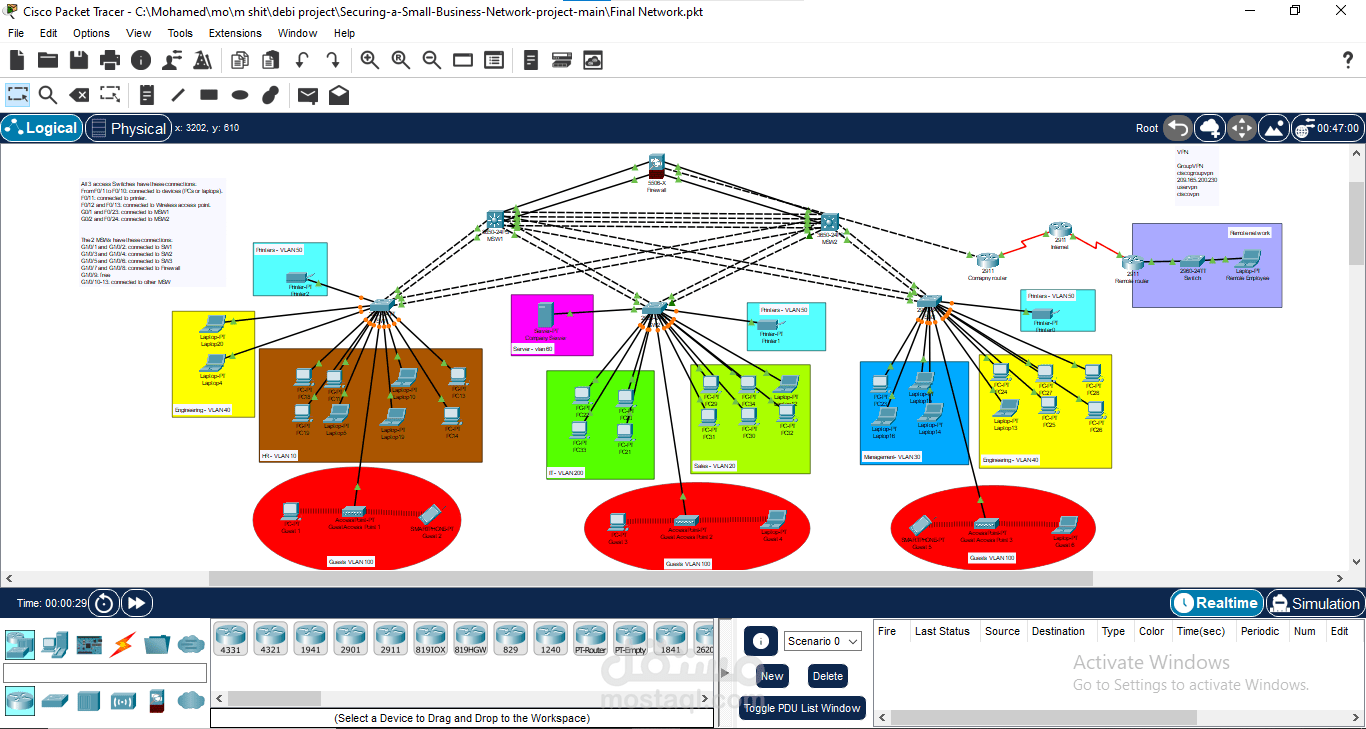Switch to Realtime mode

[1215, 603]
